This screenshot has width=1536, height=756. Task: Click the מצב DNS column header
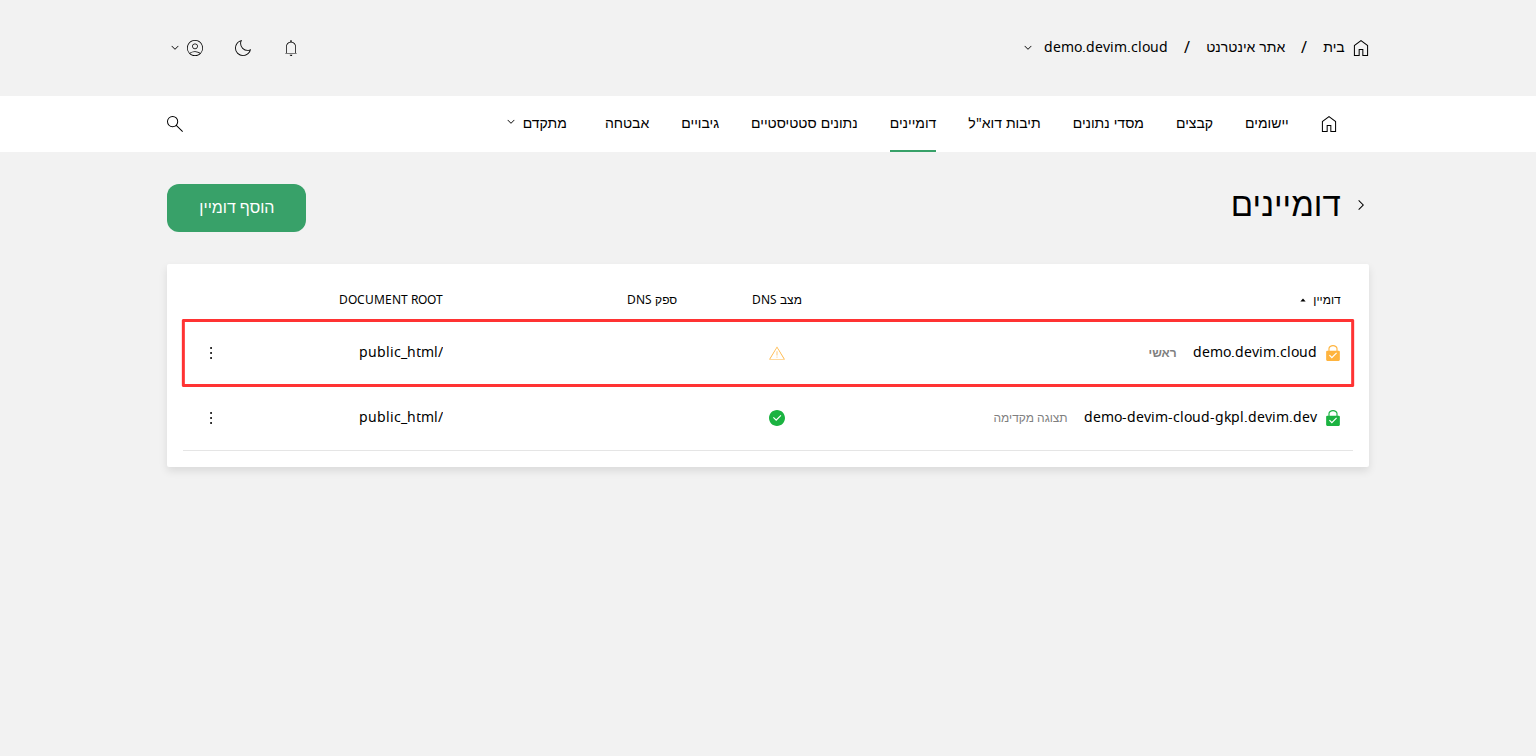pos(777,300)
